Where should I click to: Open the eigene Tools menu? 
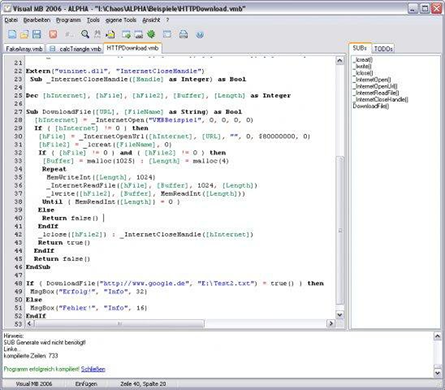[121, 20]
